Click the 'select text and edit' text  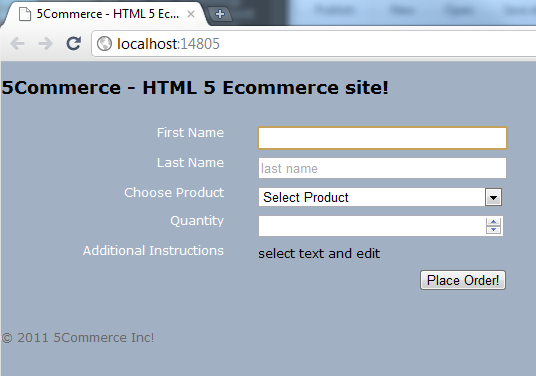pos(319,254)
